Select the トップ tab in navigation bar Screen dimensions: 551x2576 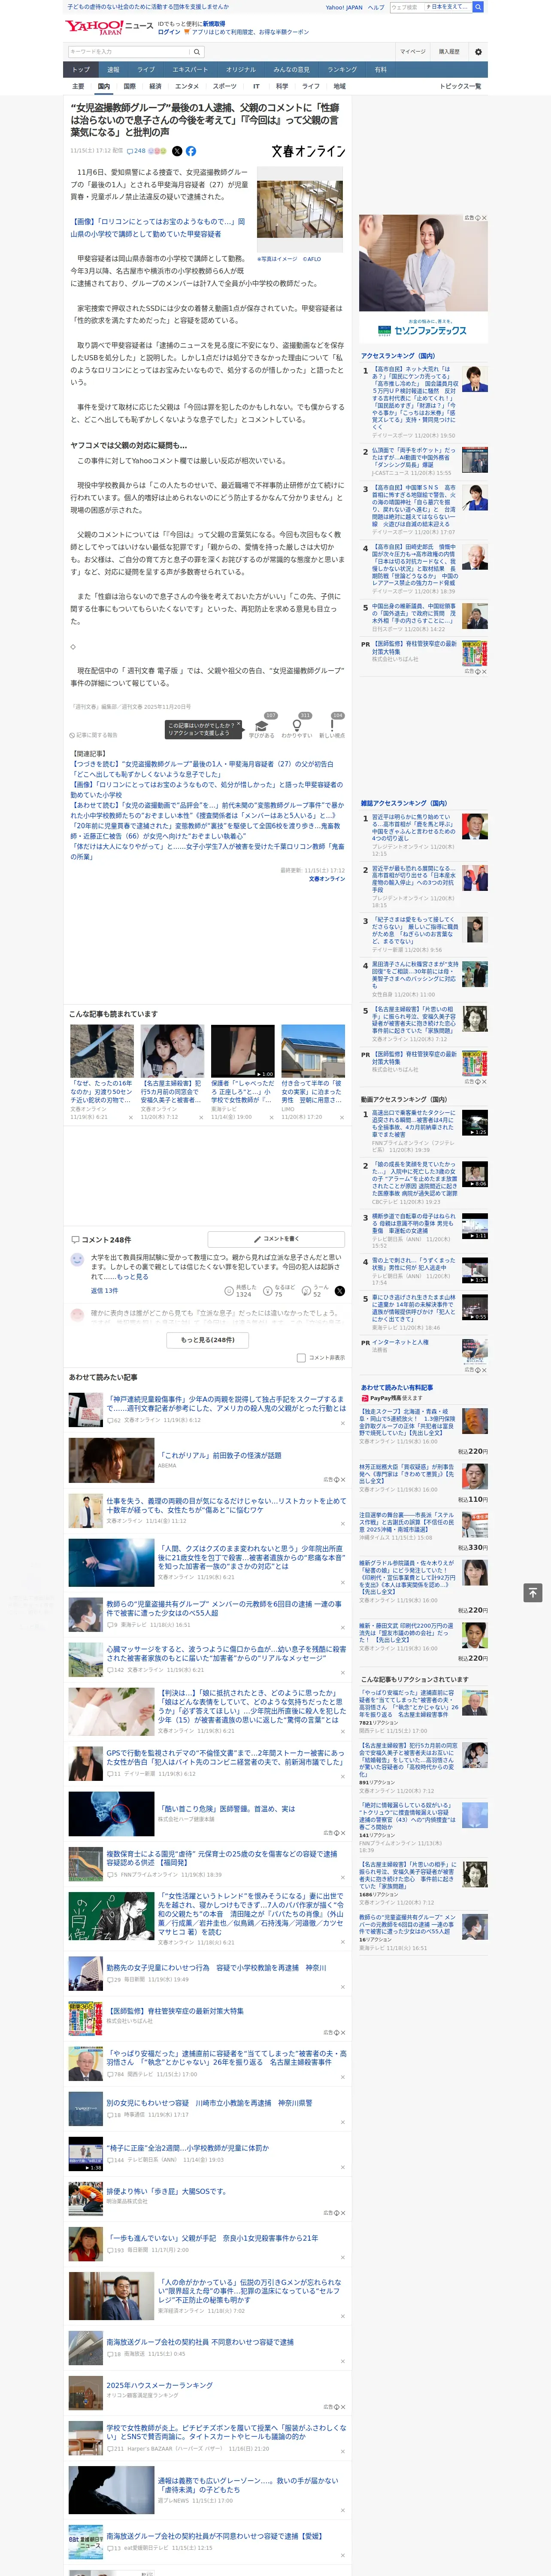tap(81, 70)
